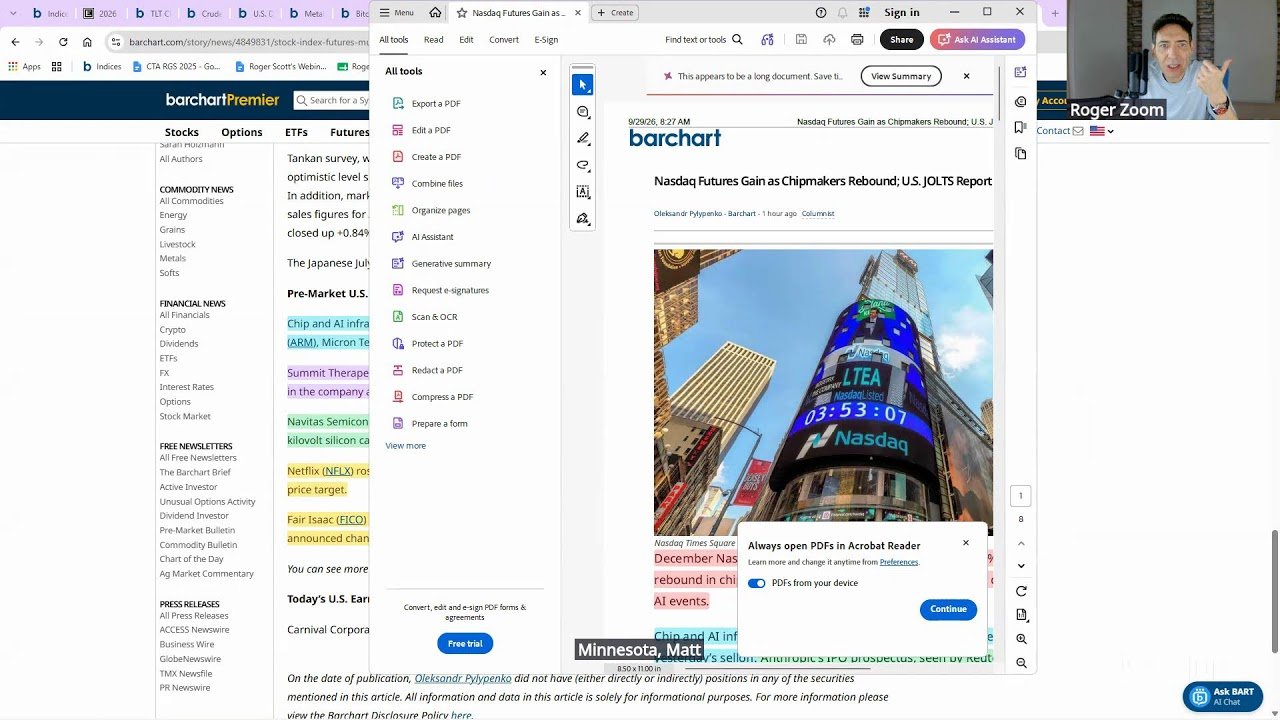Go to the previous page with up chevron
The image size is (1280, 720).
point(1021,543)
